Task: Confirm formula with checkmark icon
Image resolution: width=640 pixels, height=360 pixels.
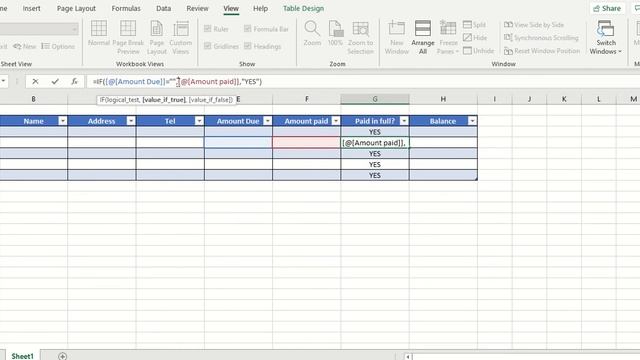Action: point(55,82)
